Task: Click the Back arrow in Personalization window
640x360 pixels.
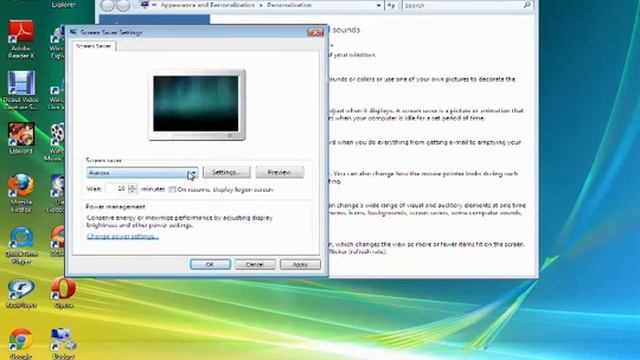Action: point(107,5)
